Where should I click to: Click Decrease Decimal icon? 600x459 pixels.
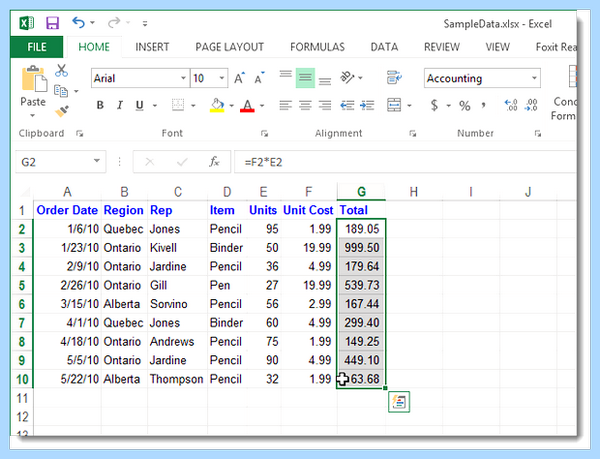[532, 105]
